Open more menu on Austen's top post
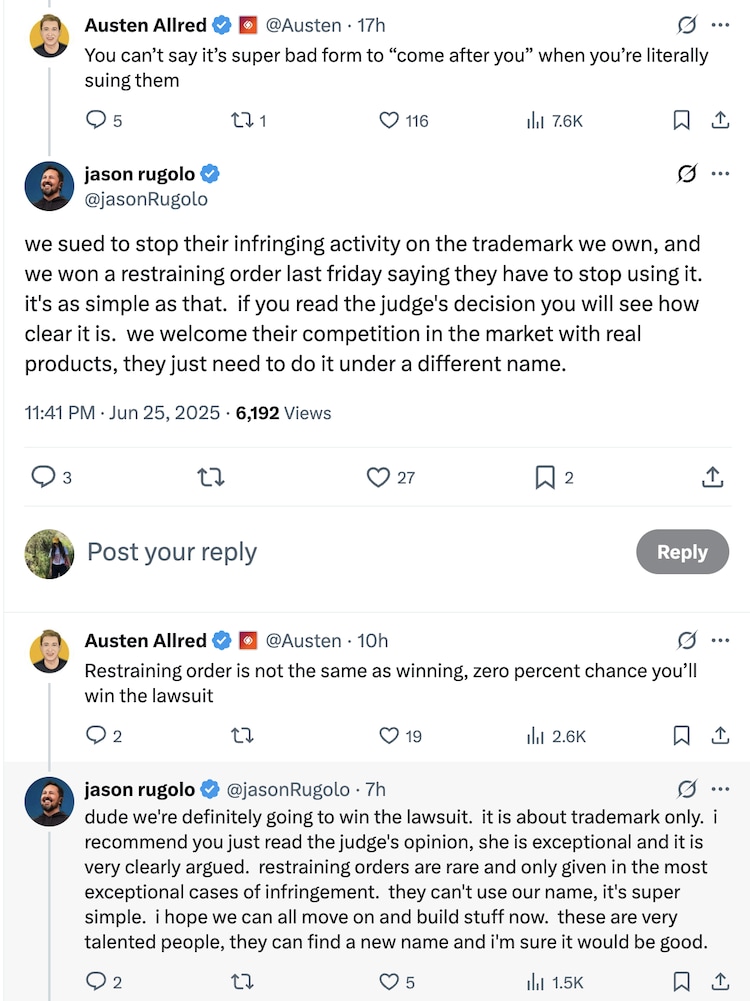Image resolution: width=750 pixels, height=1001 pixels. pyautogui.click(x=720, y=25)
